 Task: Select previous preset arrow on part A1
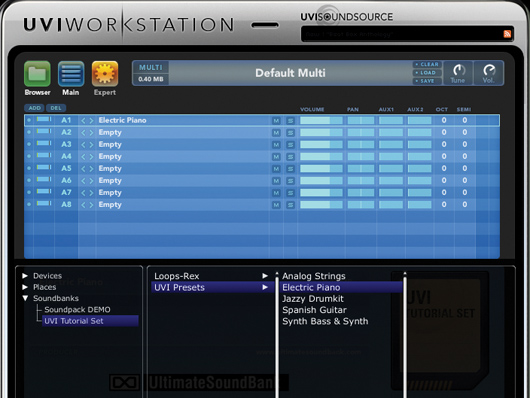[83, 120]
